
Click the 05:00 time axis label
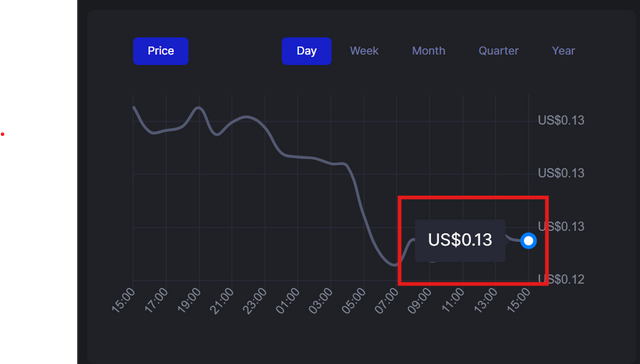(x=354, y=300)
